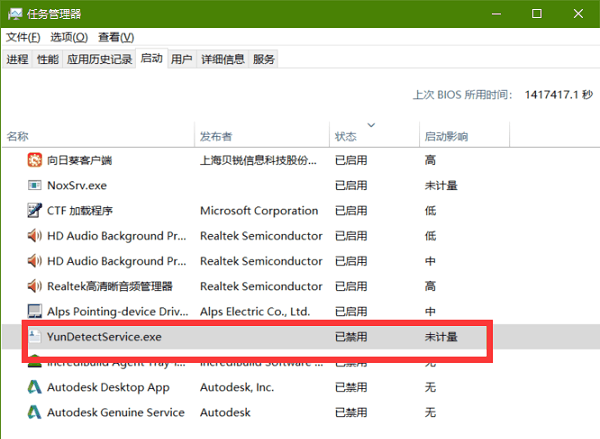The image size is (600, 439).
Task: Open the 选项(O) menu
Action: [x=69, y=37]
